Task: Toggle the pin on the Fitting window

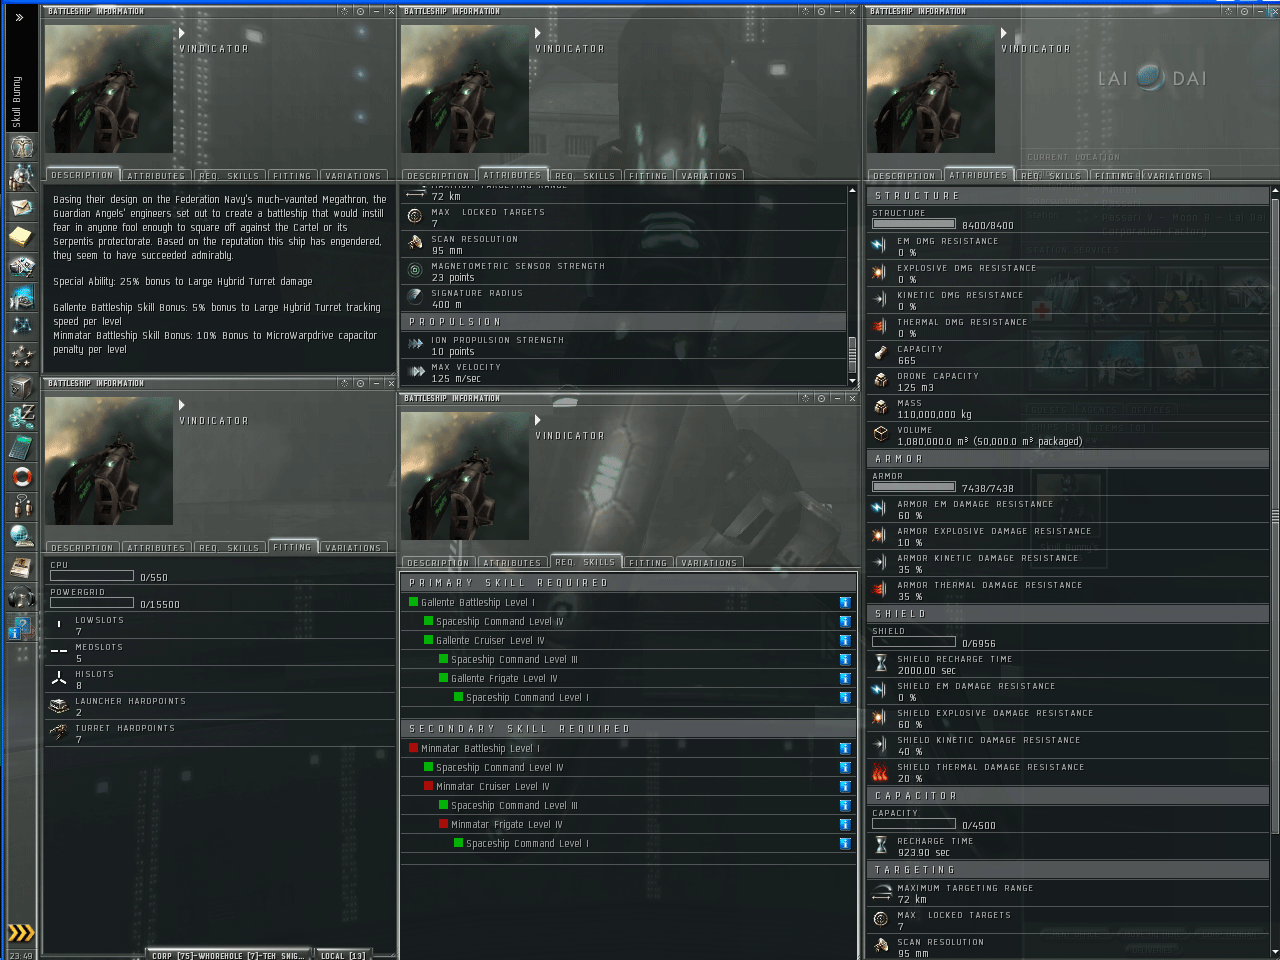Action: point(360,383)
